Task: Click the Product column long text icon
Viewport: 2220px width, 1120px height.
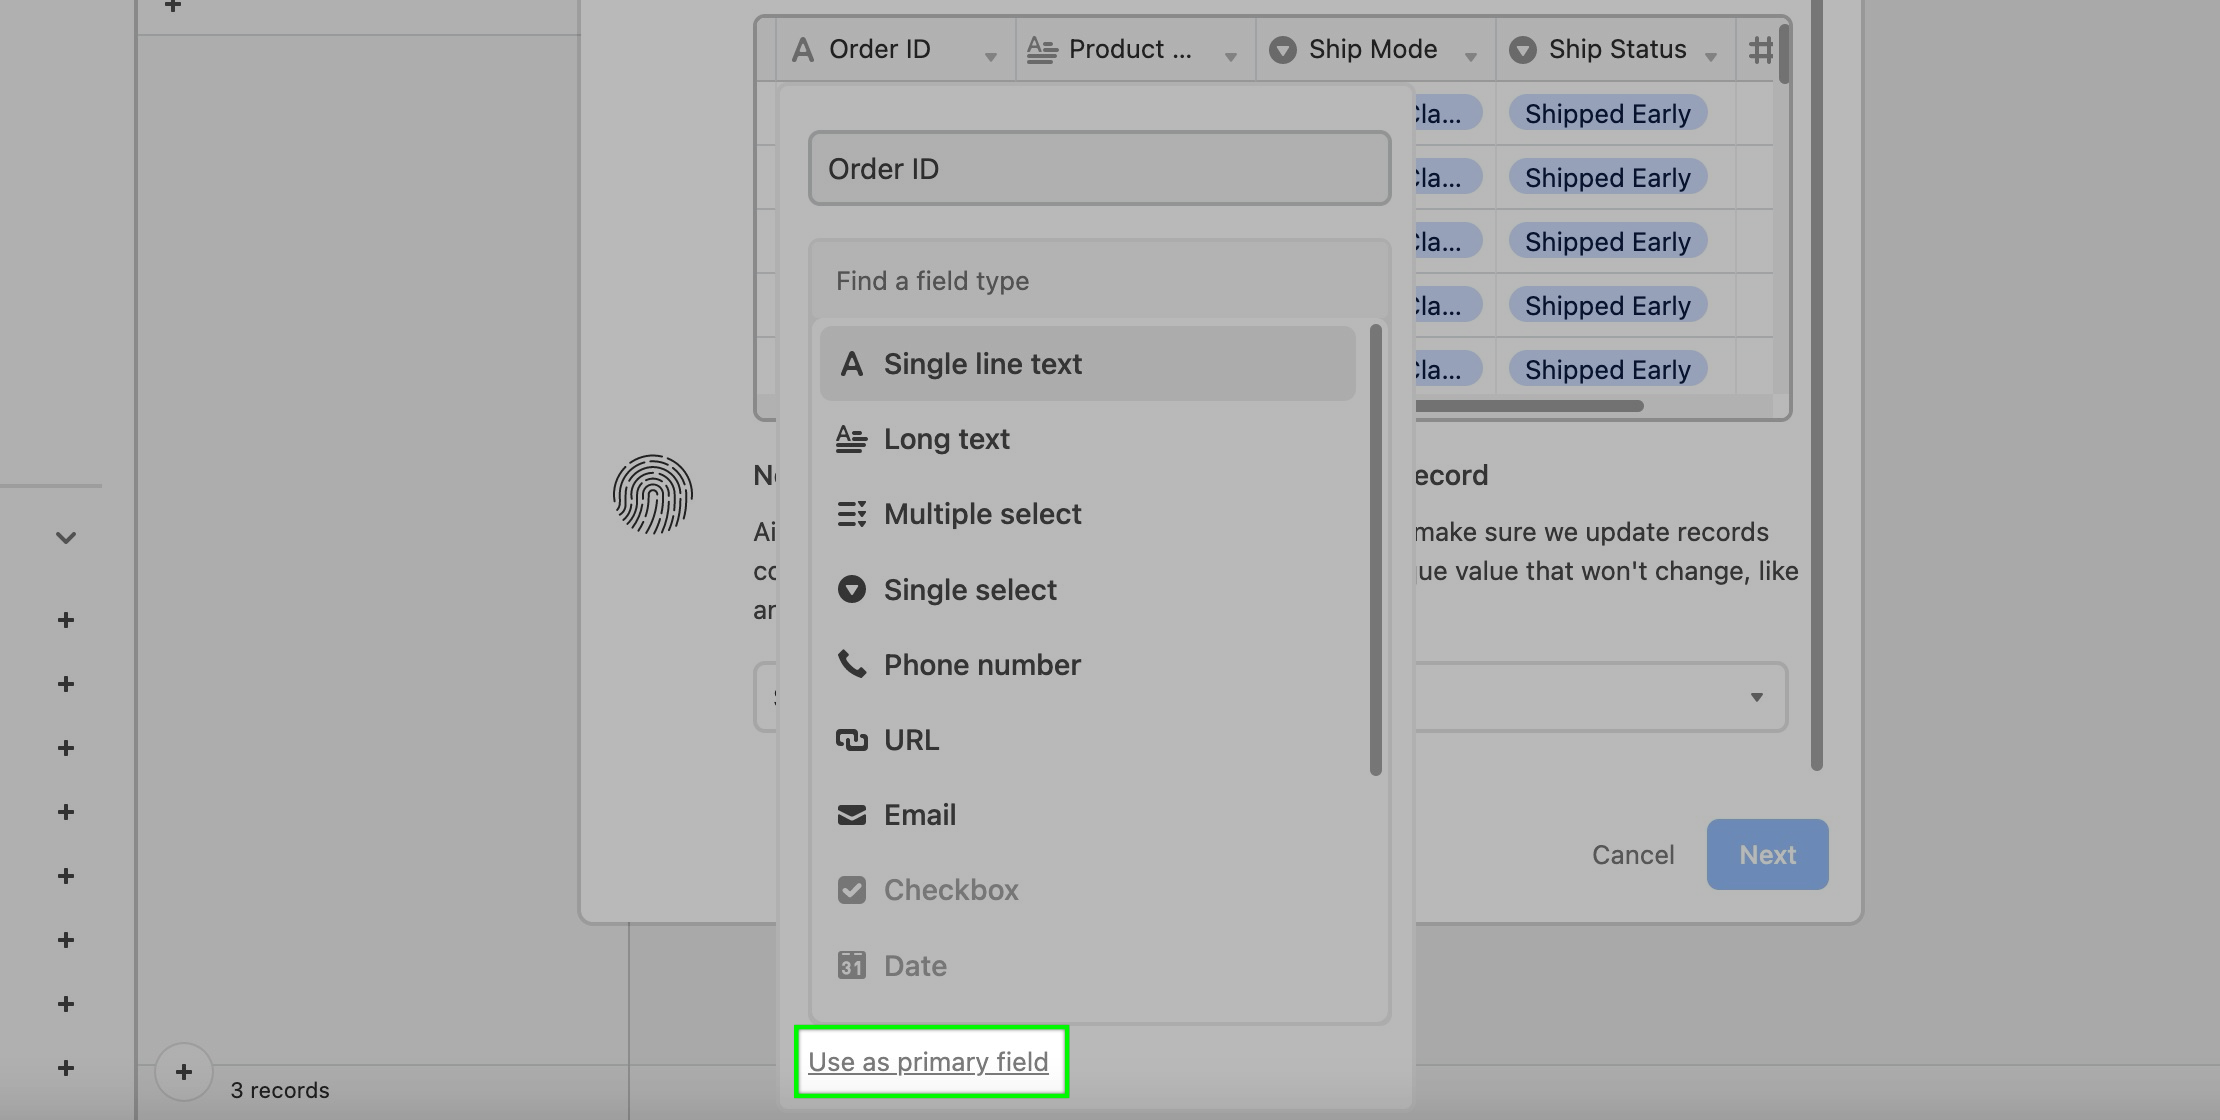Action: click(x=1042, y=49)
